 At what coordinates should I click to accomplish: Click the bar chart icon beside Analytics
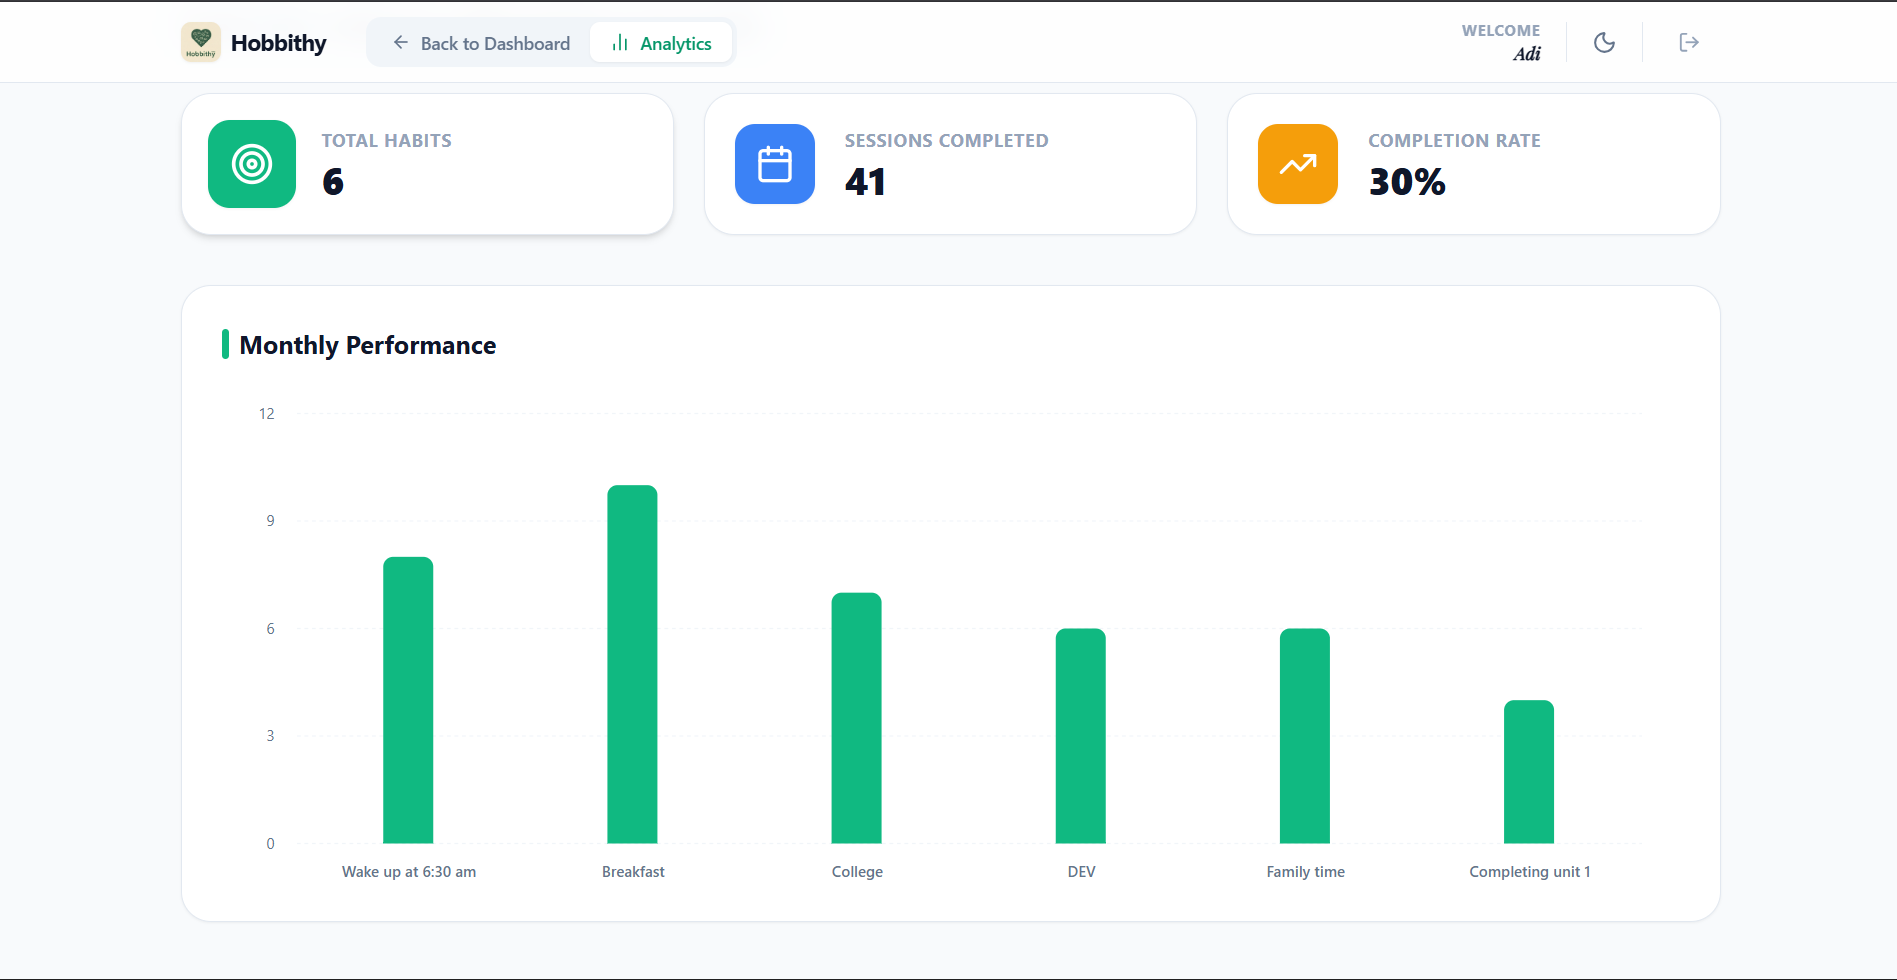point(620,42)
